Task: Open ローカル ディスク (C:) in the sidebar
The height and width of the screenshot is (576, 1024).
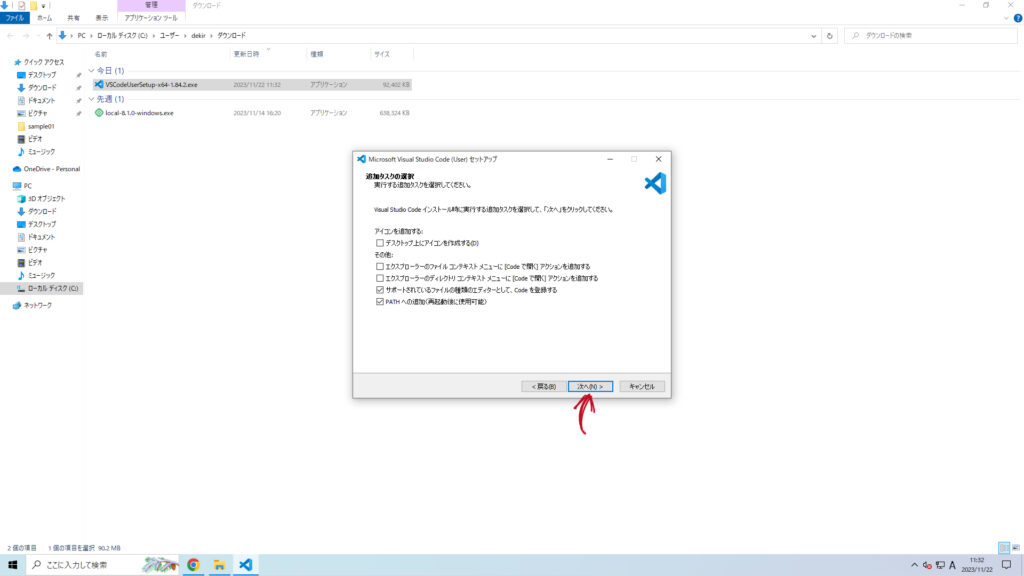Action: (x=52, y=288)
